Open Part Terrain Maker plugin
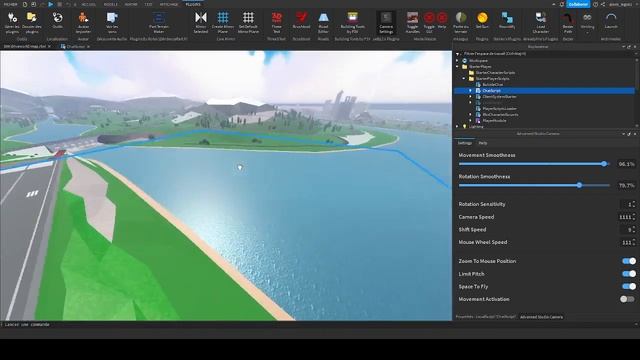 tap(159, 22)
